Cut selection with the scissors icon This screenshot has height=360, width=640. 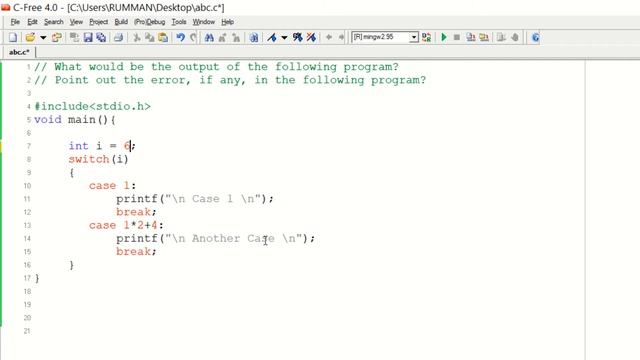tap(137, 38)
